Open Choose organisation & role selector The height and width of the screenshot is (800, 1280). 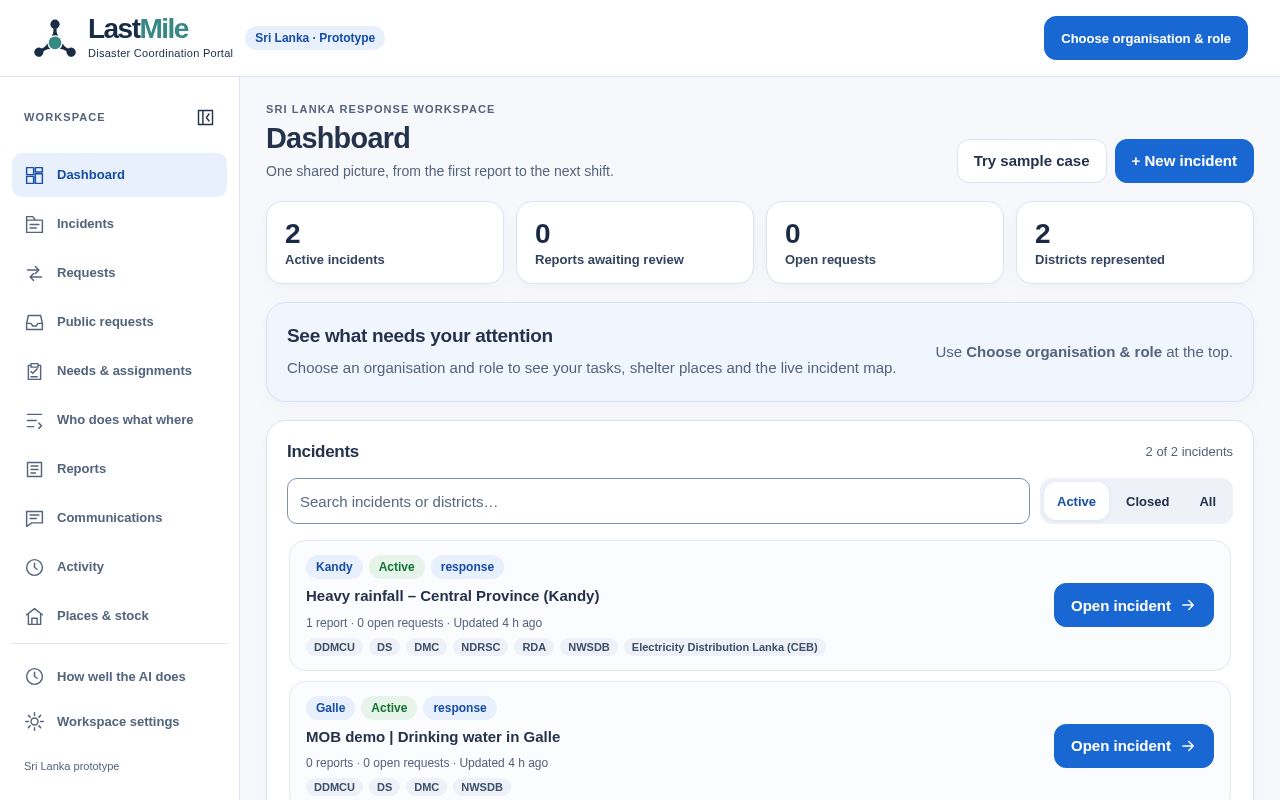tap(1146, 38)
